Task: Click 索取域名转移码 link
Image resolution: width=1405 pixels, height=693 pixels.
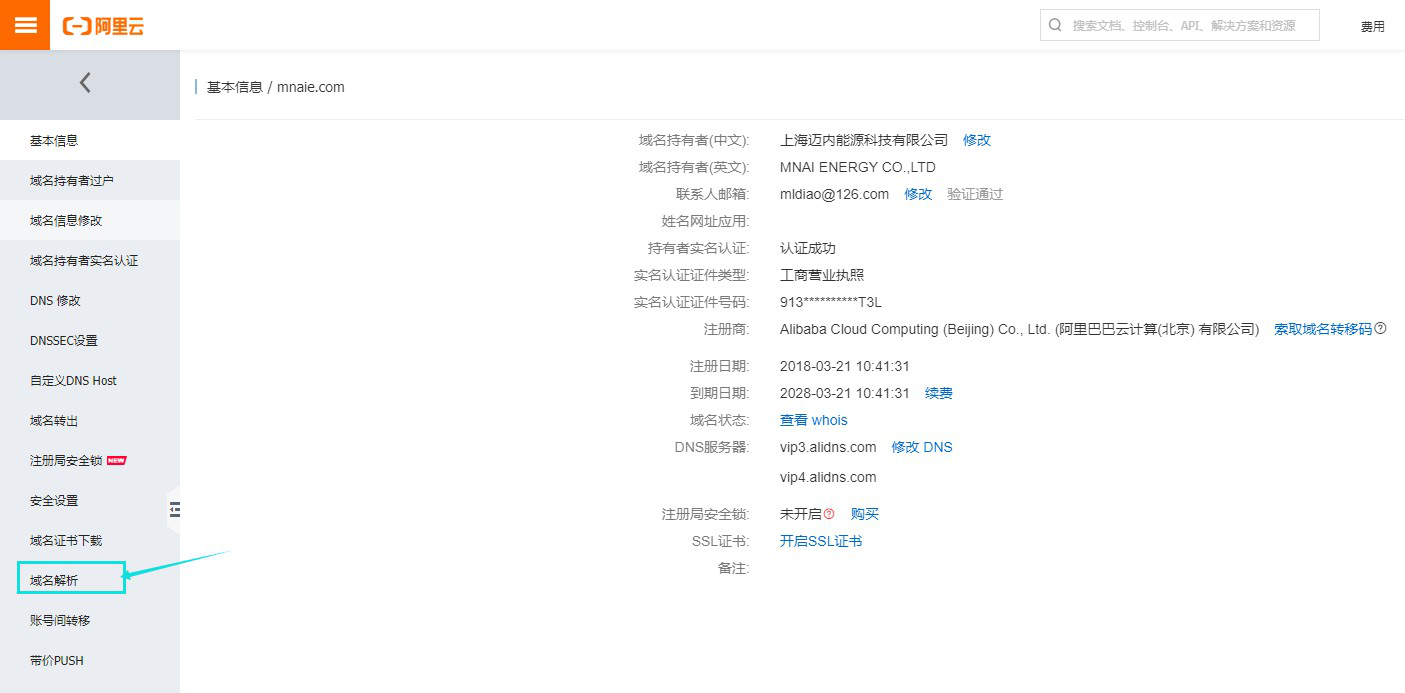Action: pos(1323,329)
